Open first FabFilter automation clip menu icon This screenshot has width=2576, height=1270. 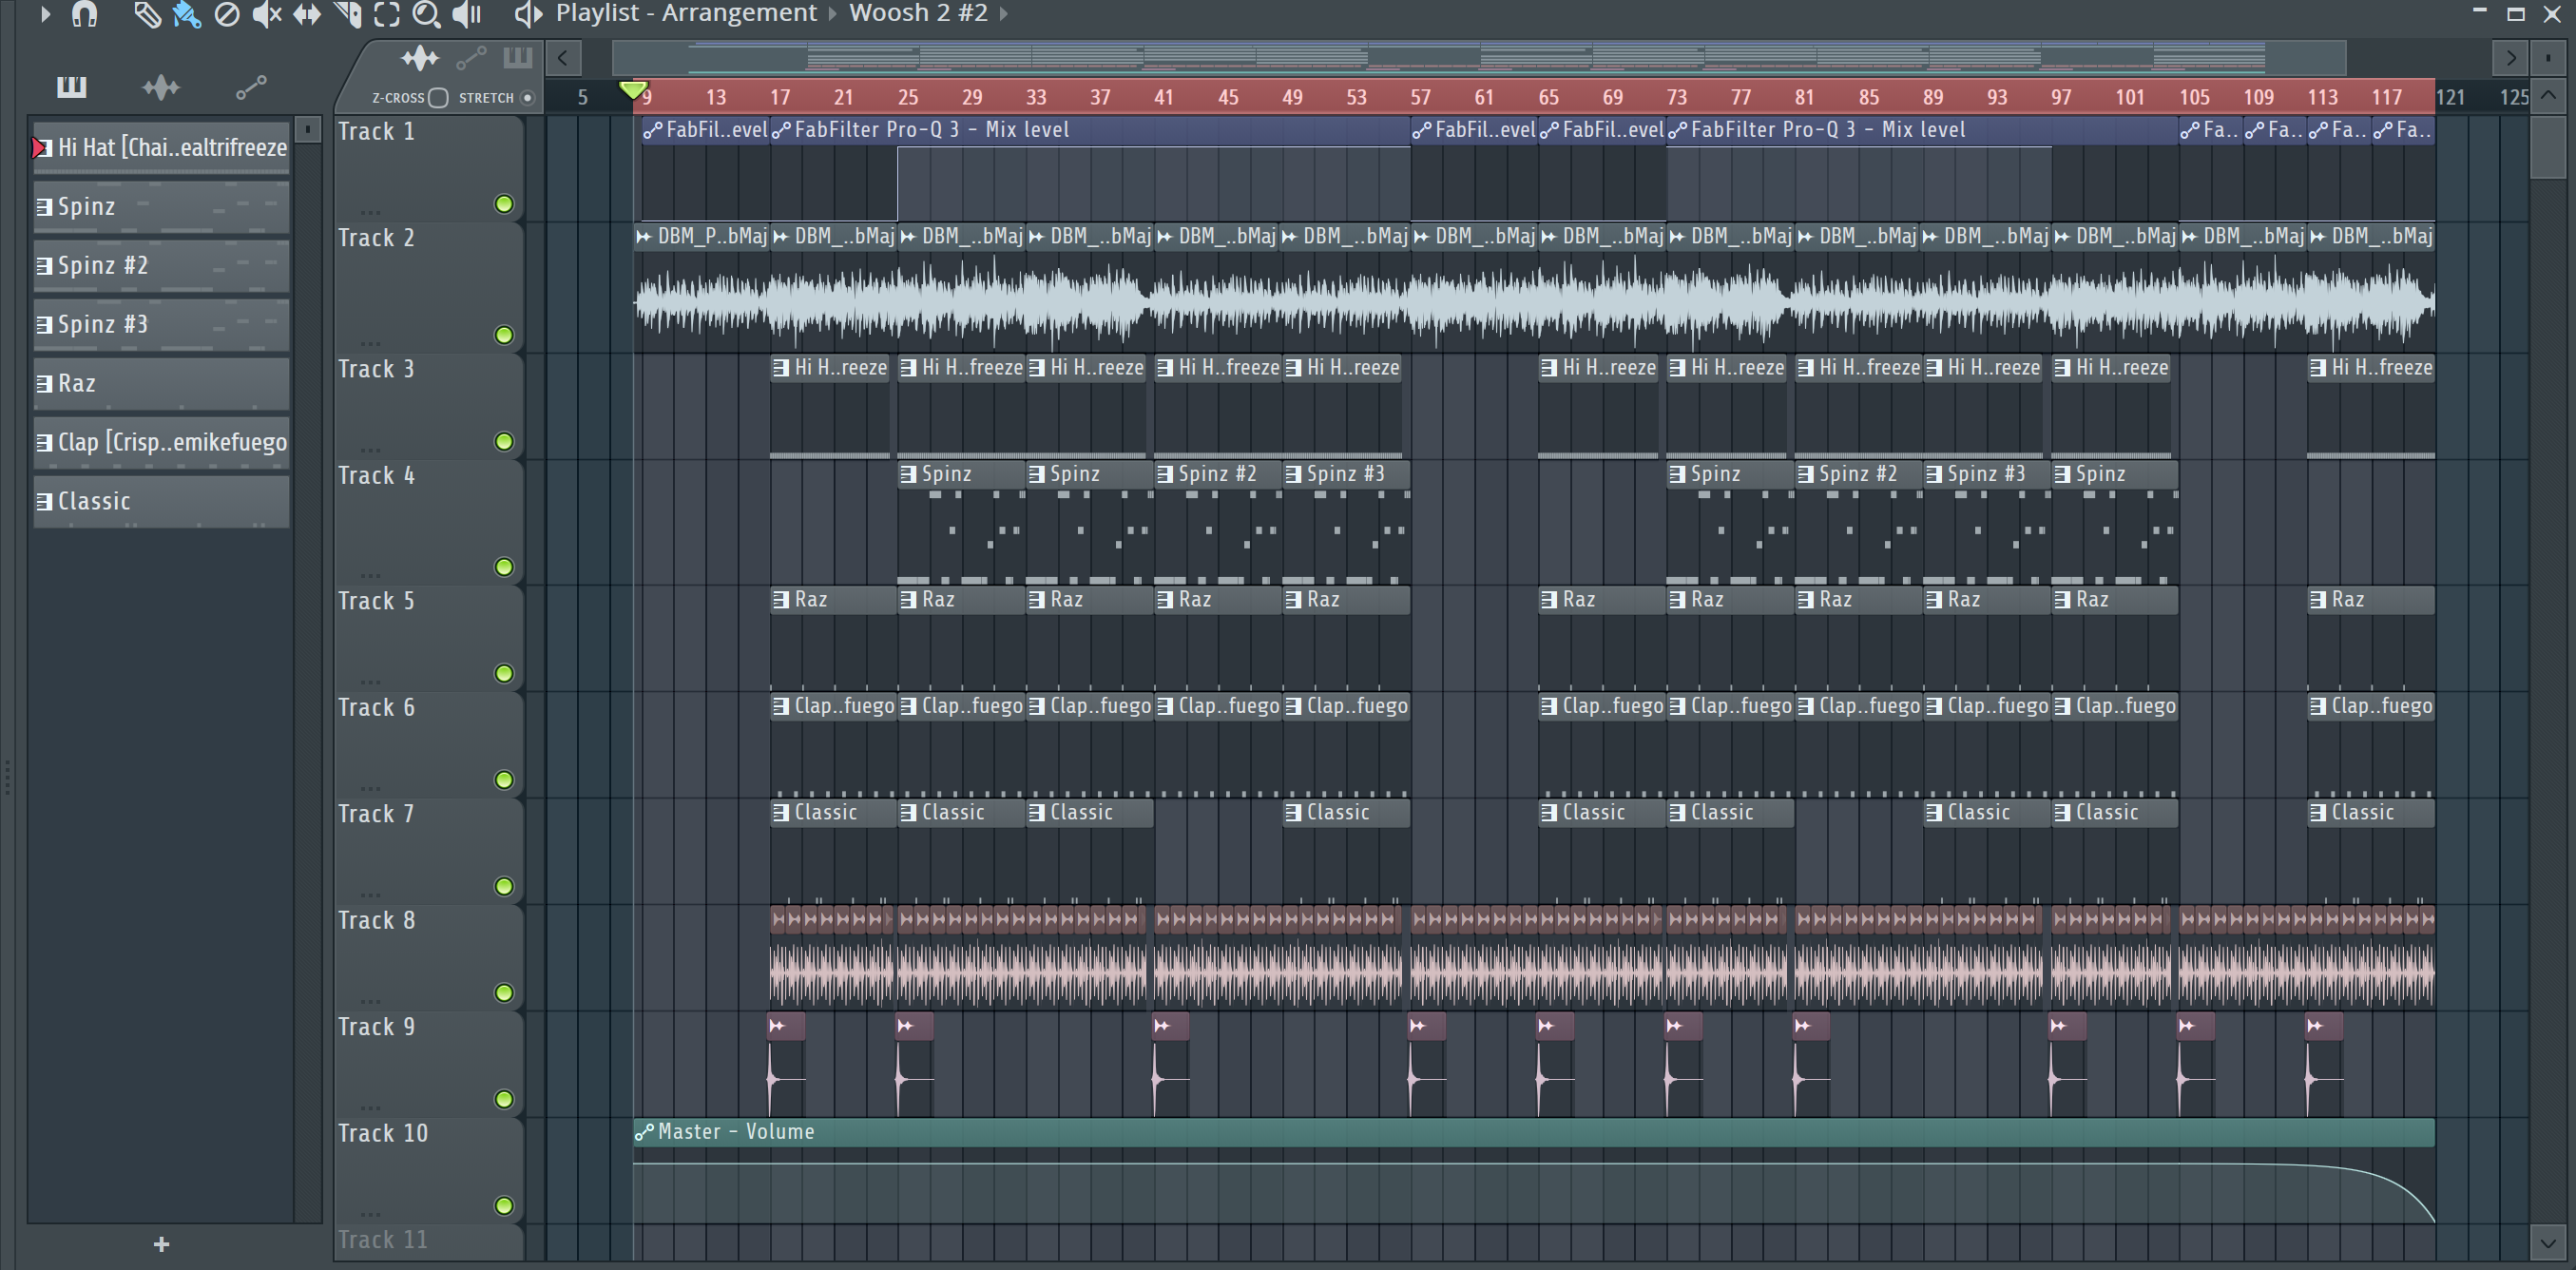[653, 130]
